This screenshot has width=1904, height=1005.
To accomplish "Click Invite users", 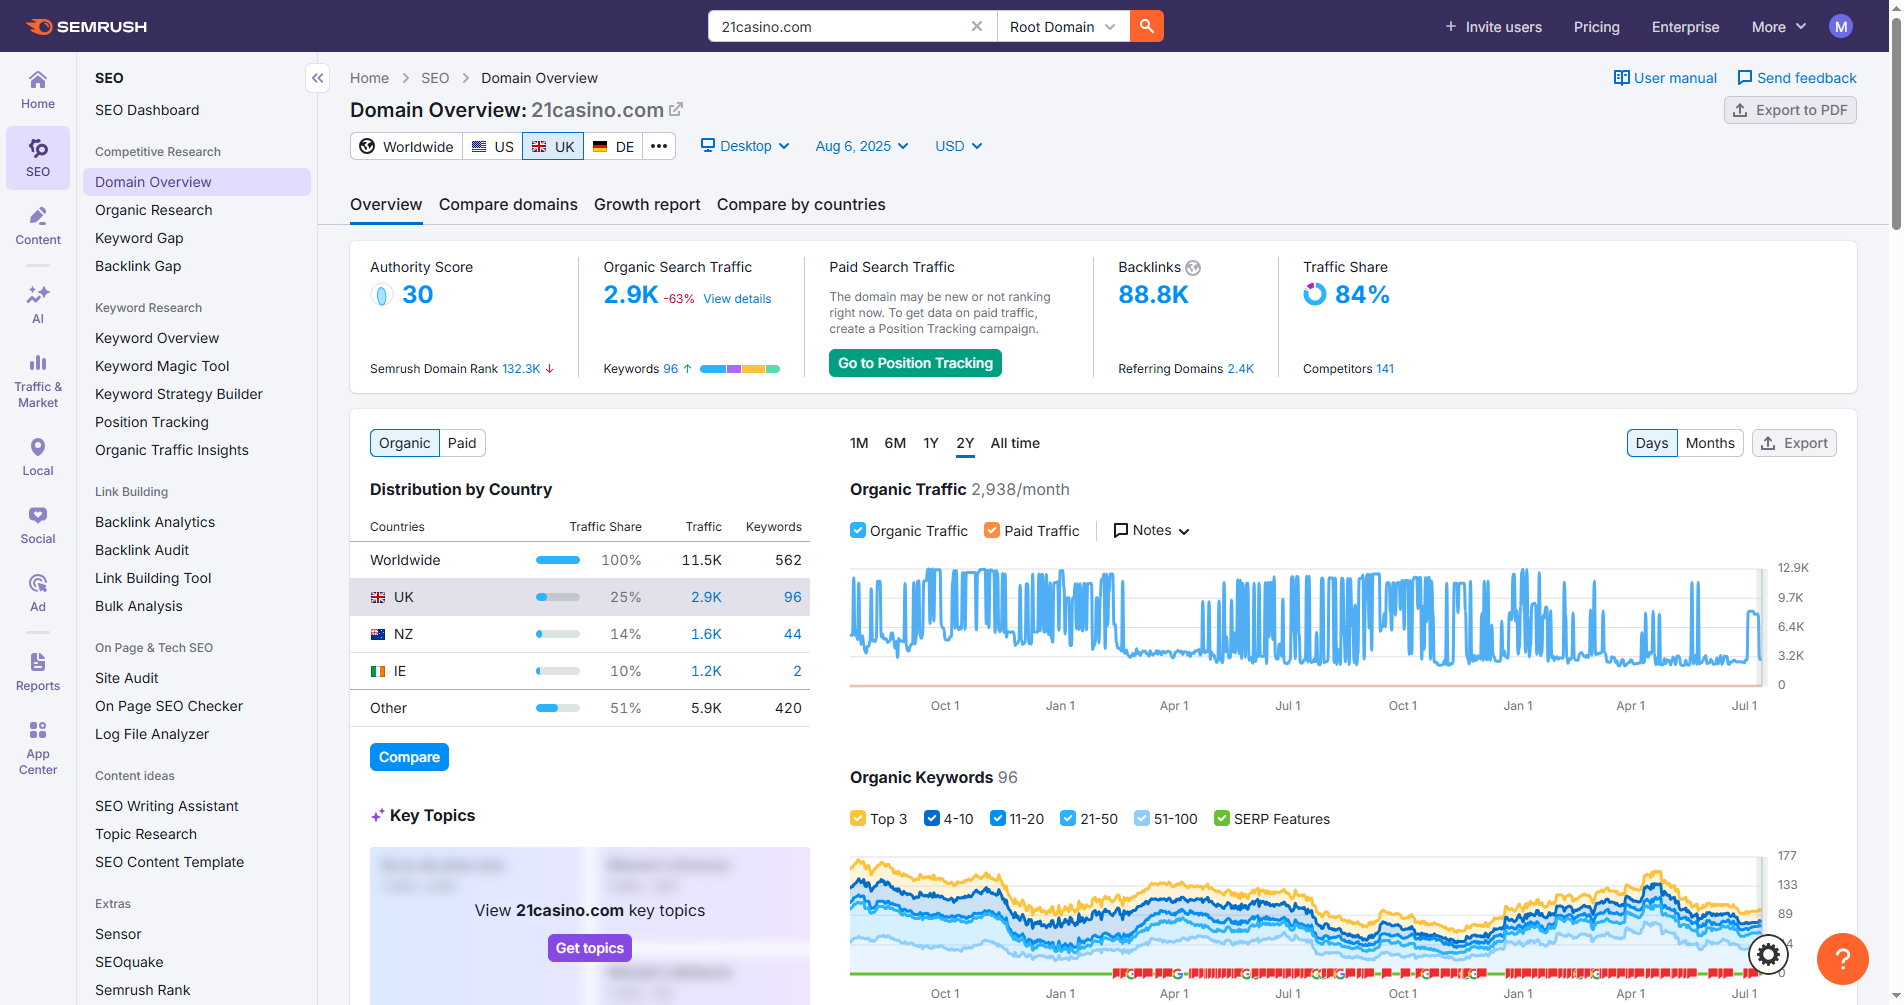I will click(x=1493, y=27).
